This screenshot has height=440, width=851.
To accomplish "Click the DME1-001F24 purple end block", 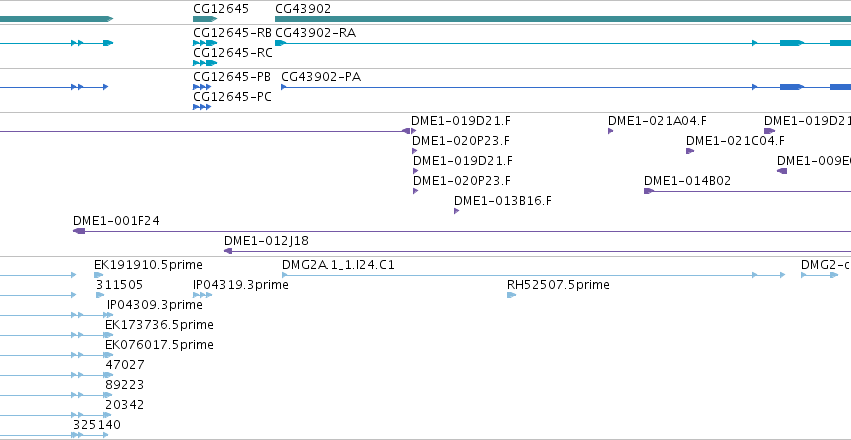I will (x=79, y=231).
